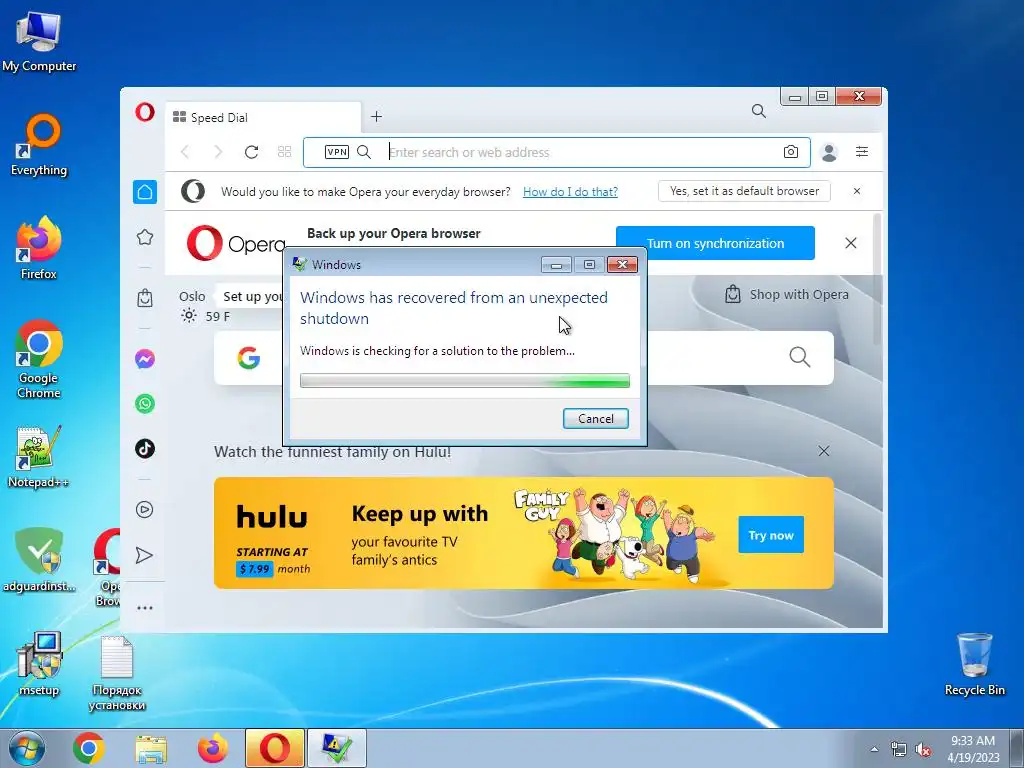Dismiss the default browser prompt bar
Viewport: 1024px width, 768px height.
tap(857, 191)
